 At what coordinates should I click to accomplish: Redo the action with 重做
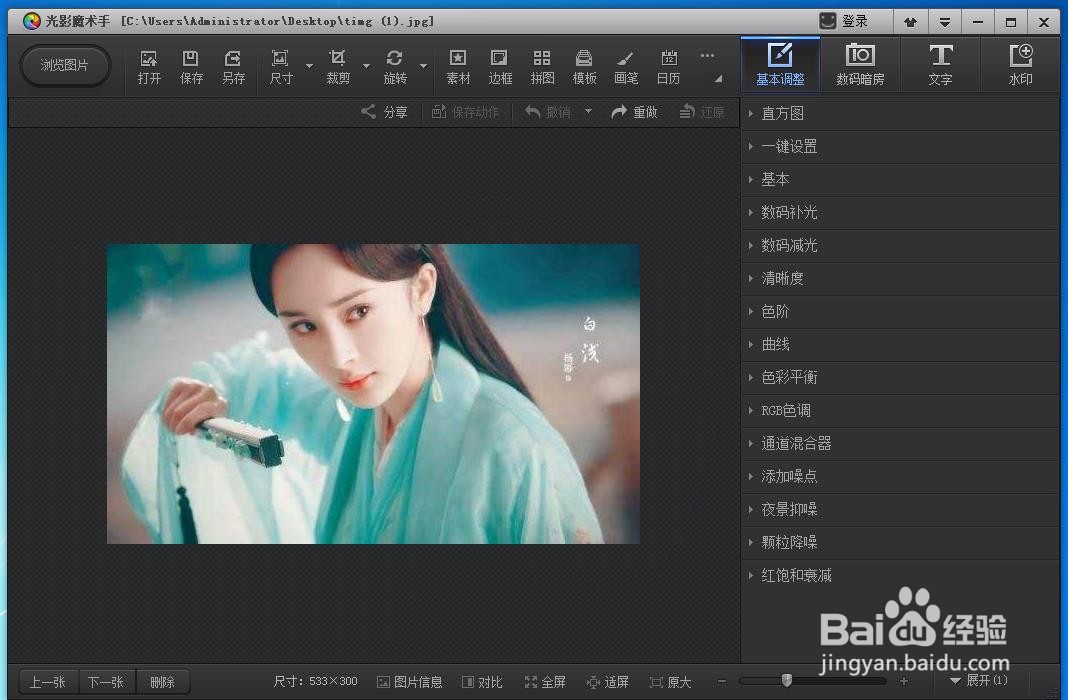(x=634, y=112)
